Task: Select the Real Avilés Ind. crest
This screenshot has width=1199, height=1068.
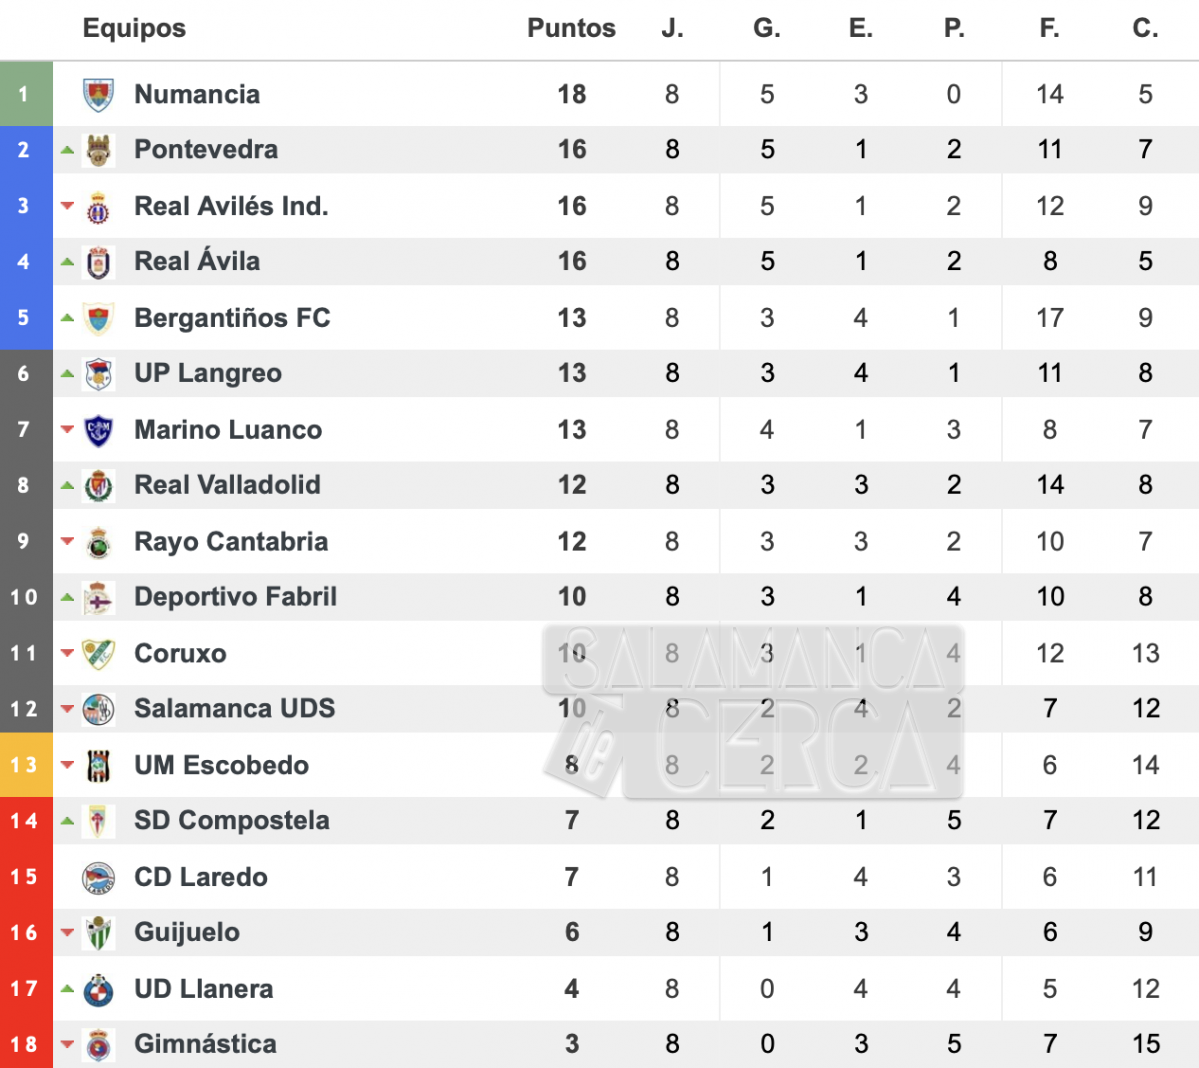Action: [x=99, y=206]
